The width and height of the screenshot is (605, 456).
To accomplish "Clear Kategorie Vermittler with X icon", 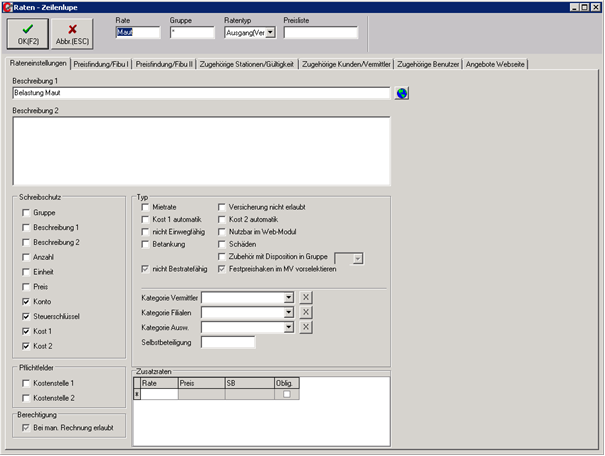I will pyautogui.click(x=306, y=297).
